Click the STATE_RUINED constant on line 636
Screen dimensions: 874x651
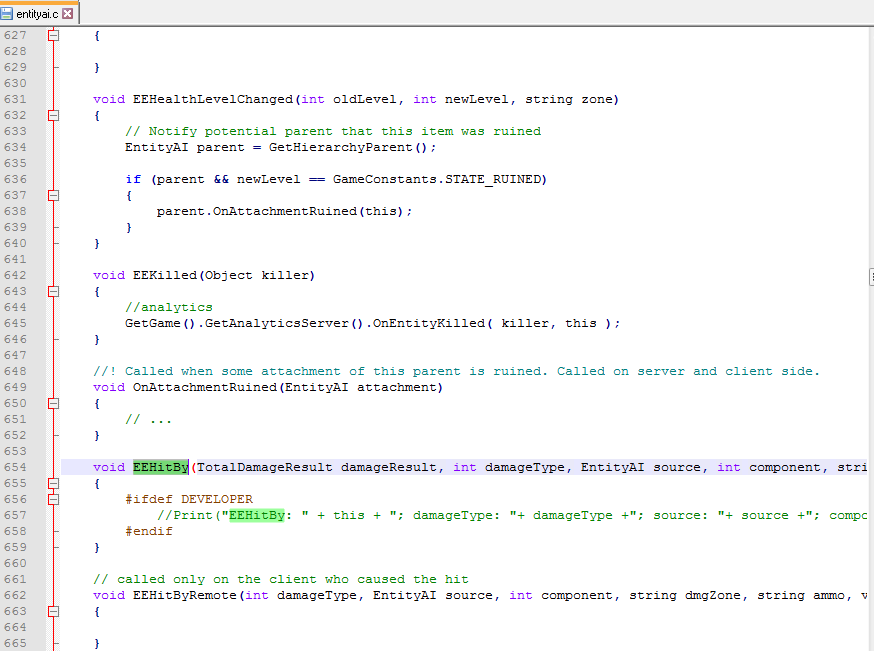pos(493,179)
